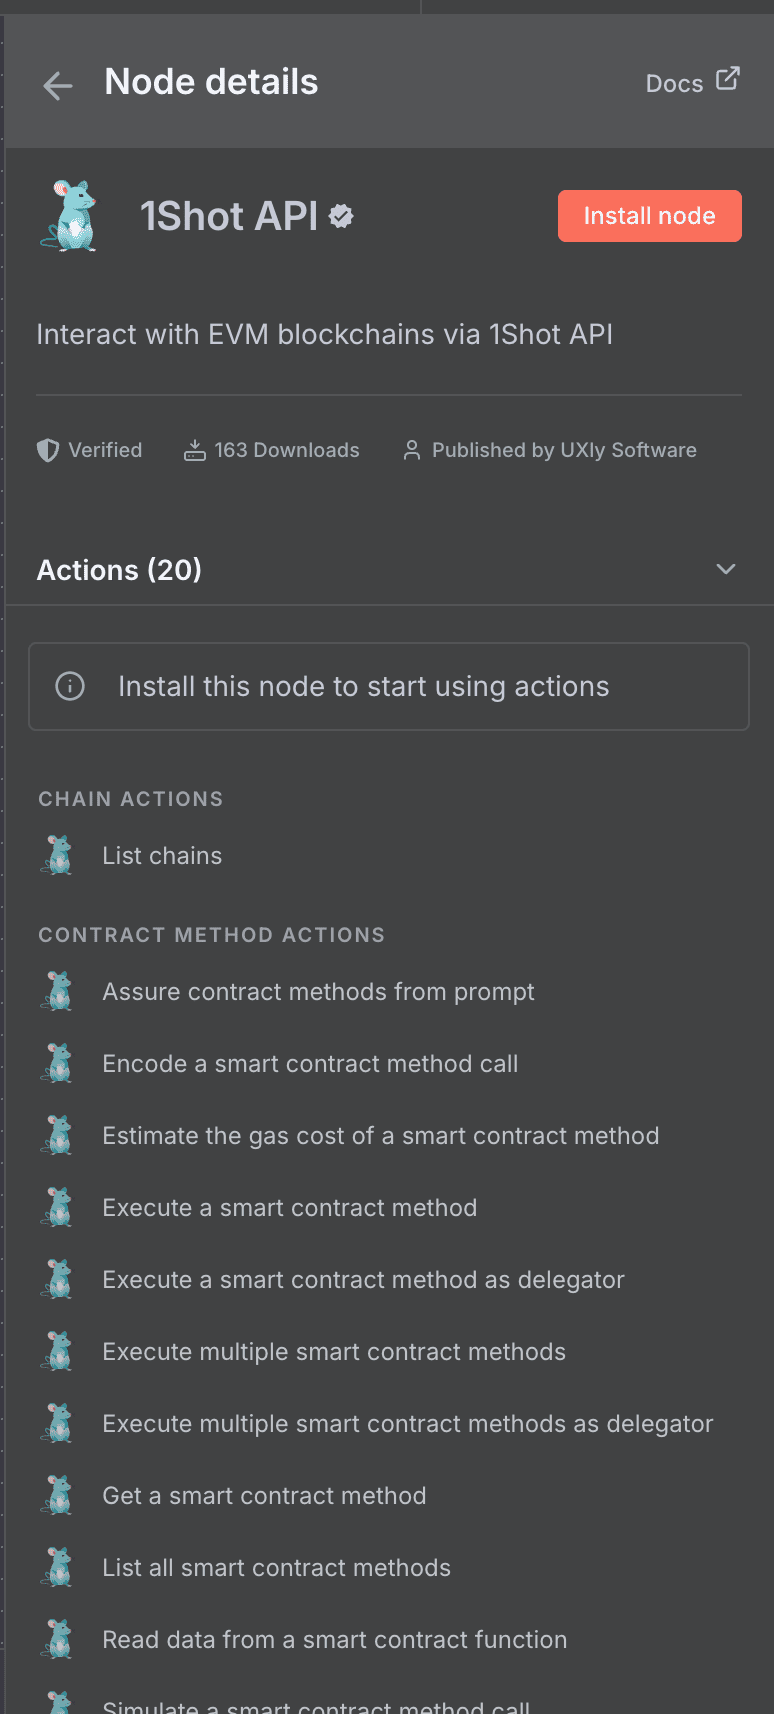
Task: Select Read data from a smart contract function
Action: 334,1639
